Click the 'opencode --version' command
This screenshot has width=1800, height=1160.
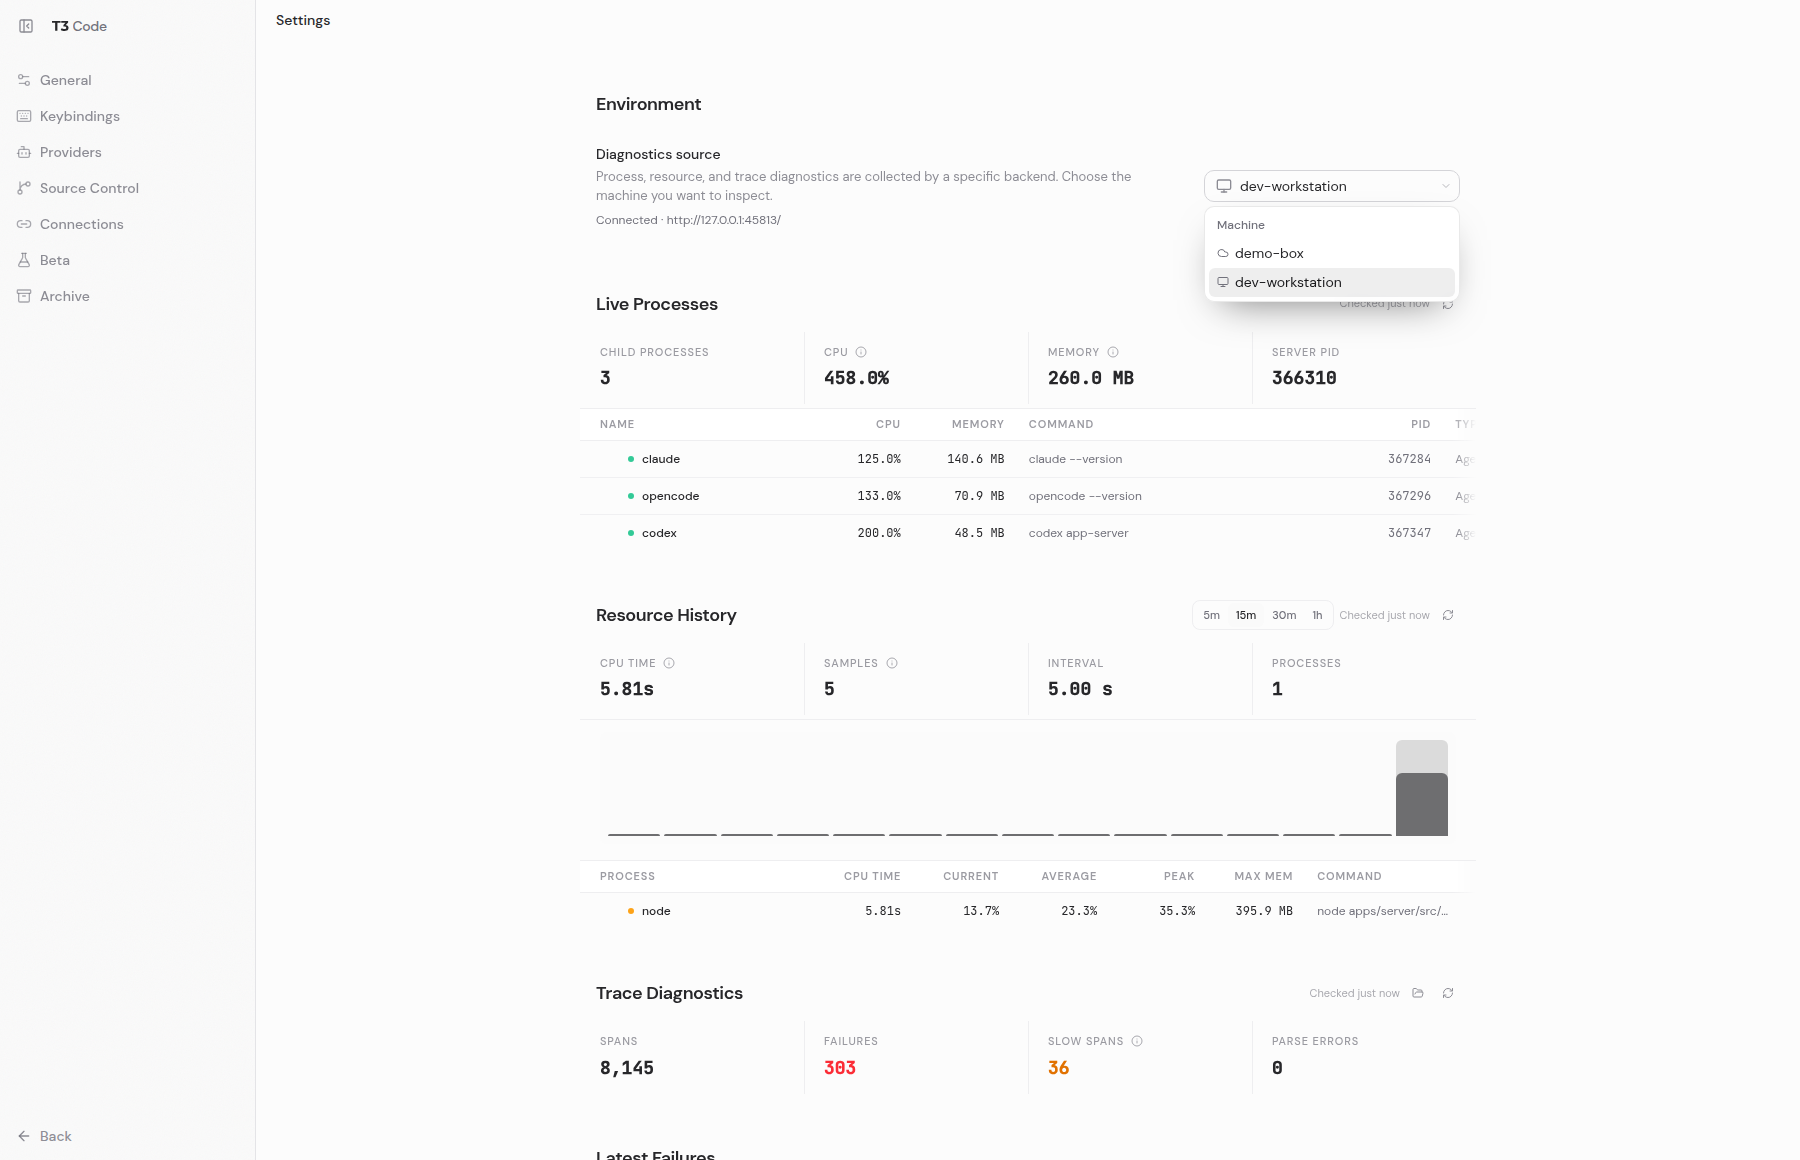[1085, 496]
